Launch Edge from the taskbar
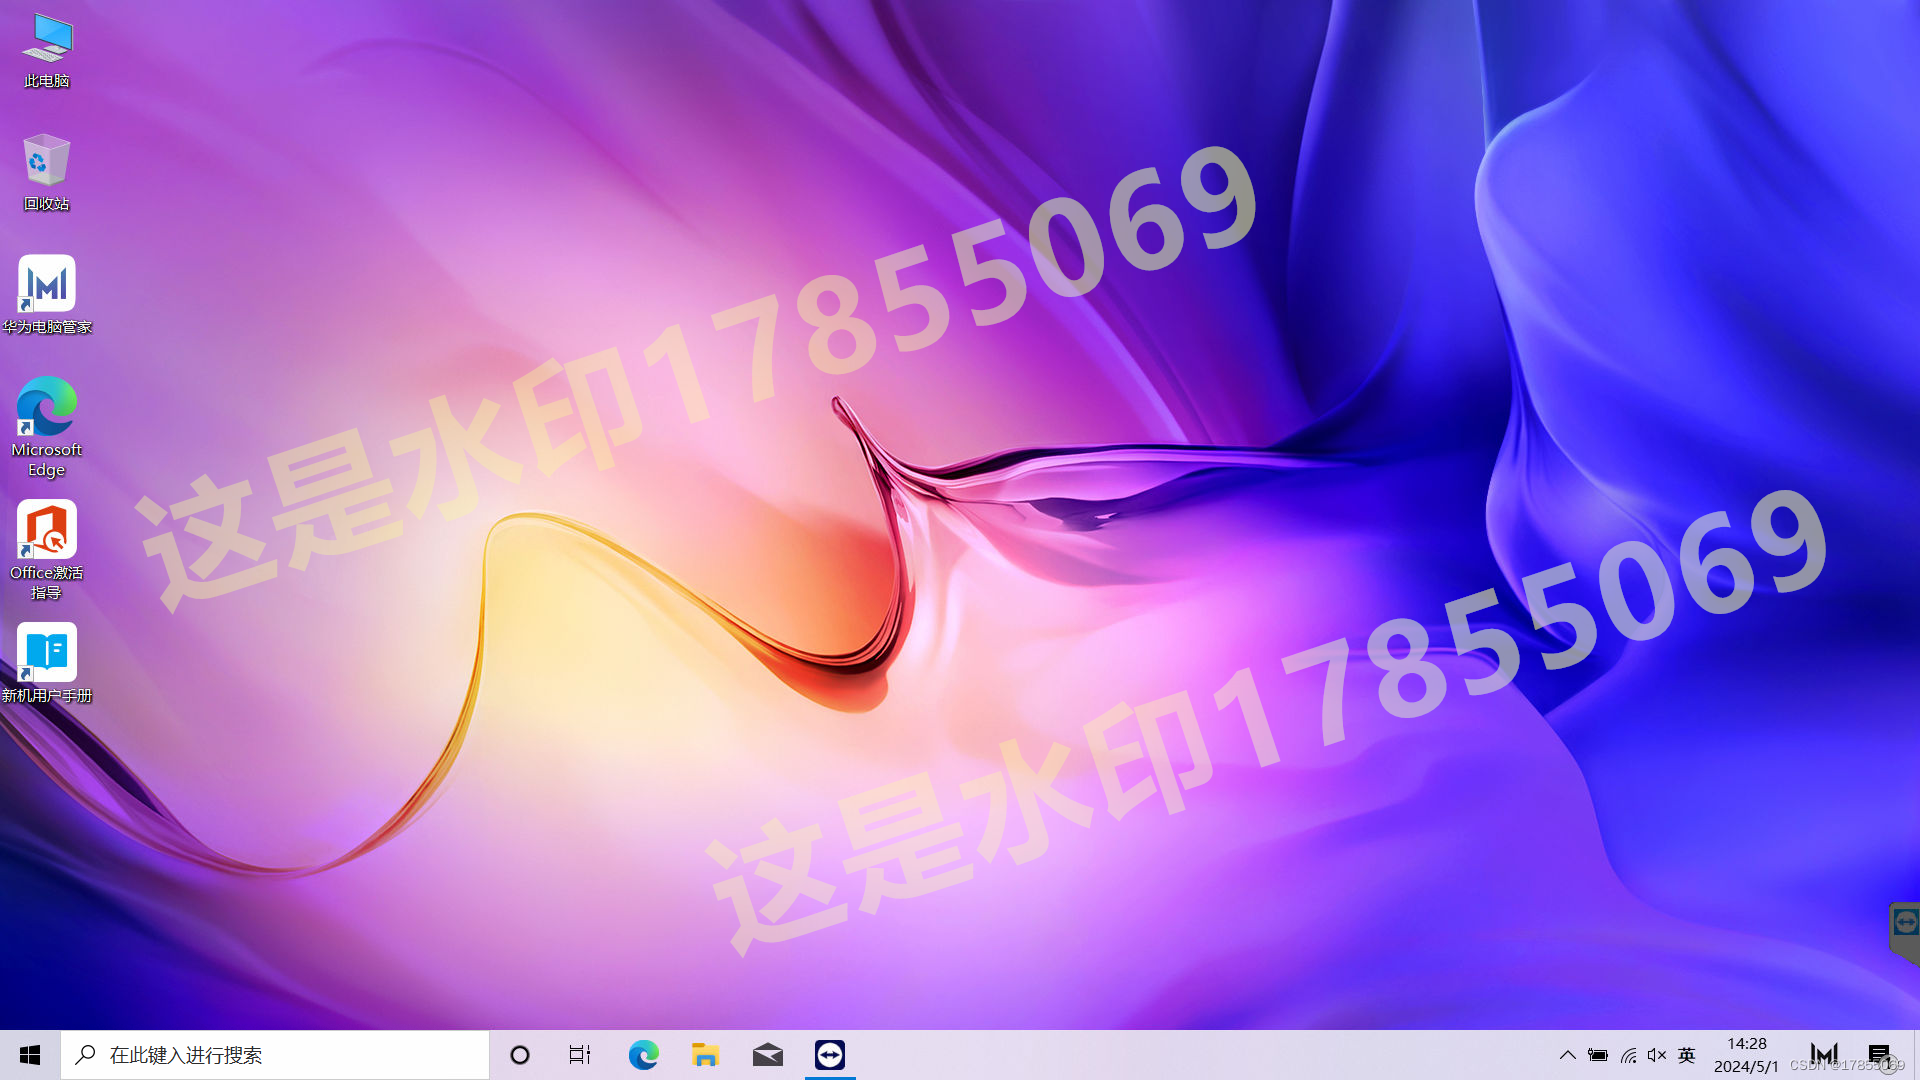 (x=643, y=1055)
